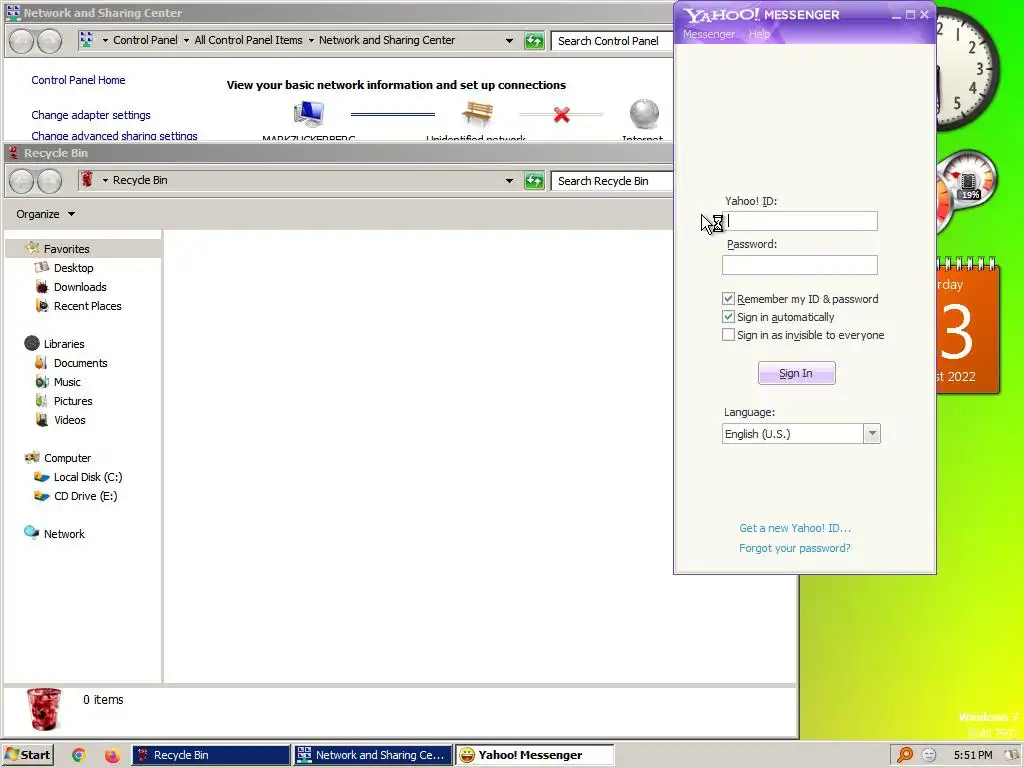Click the Search Control Panel box

[x=612, y=41]
